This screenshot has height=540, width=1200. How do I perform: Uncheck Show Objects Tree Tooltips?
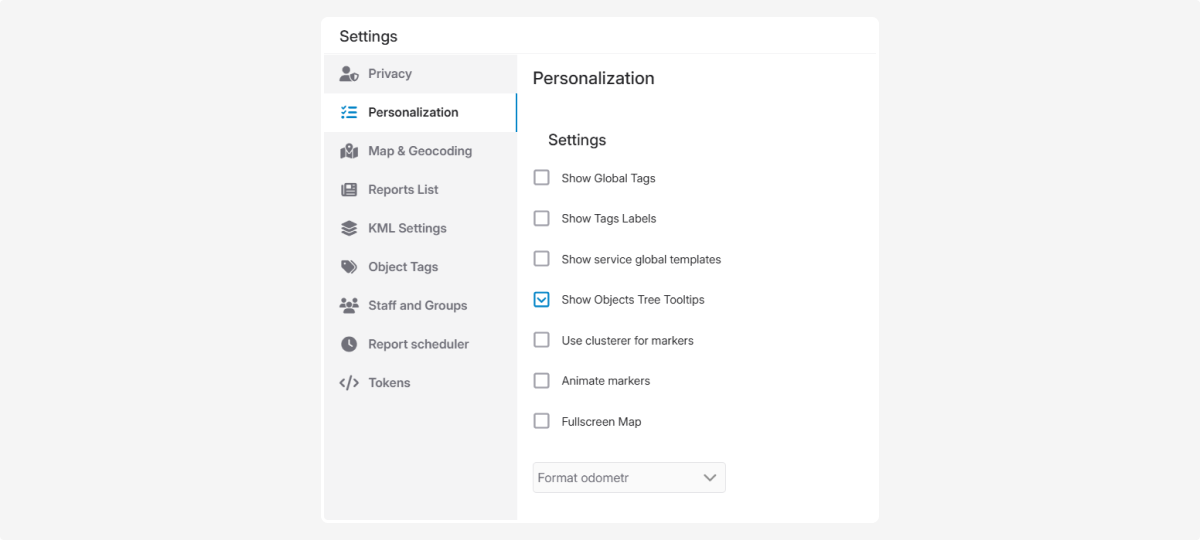point(542,299)
